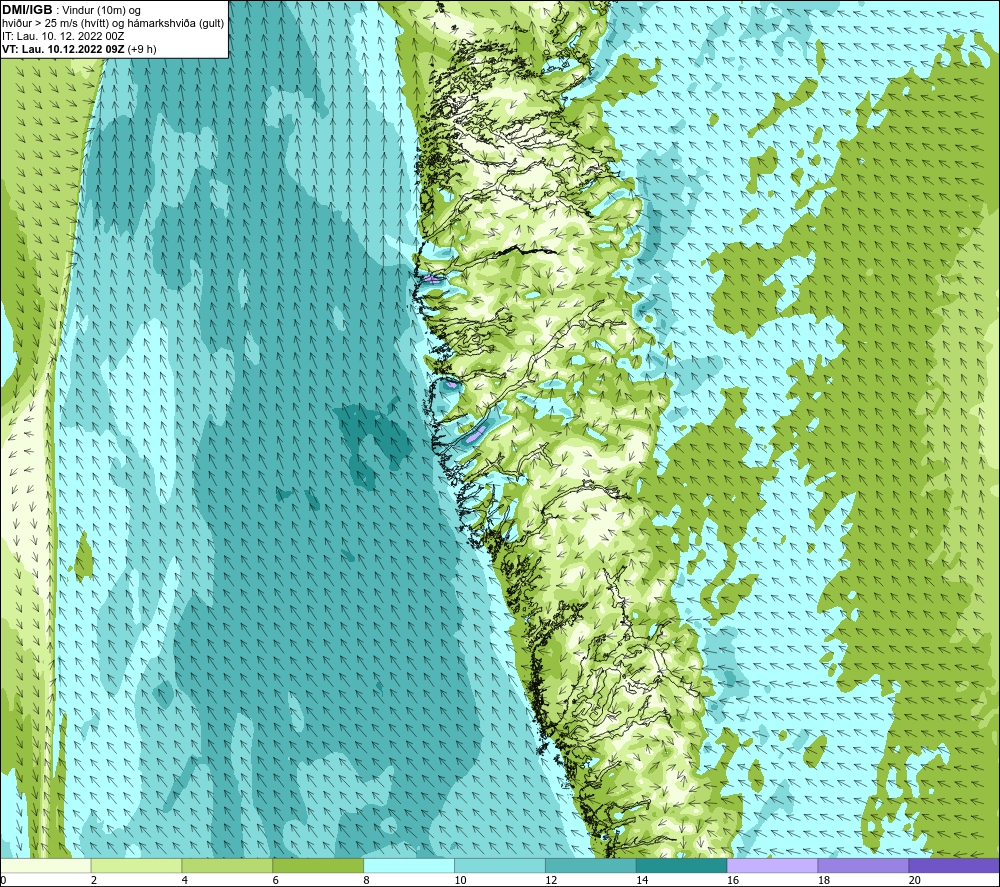Click the 'hviður > 25 m/s' description line
The image size is (1000, 887).
tap(113, 23)
